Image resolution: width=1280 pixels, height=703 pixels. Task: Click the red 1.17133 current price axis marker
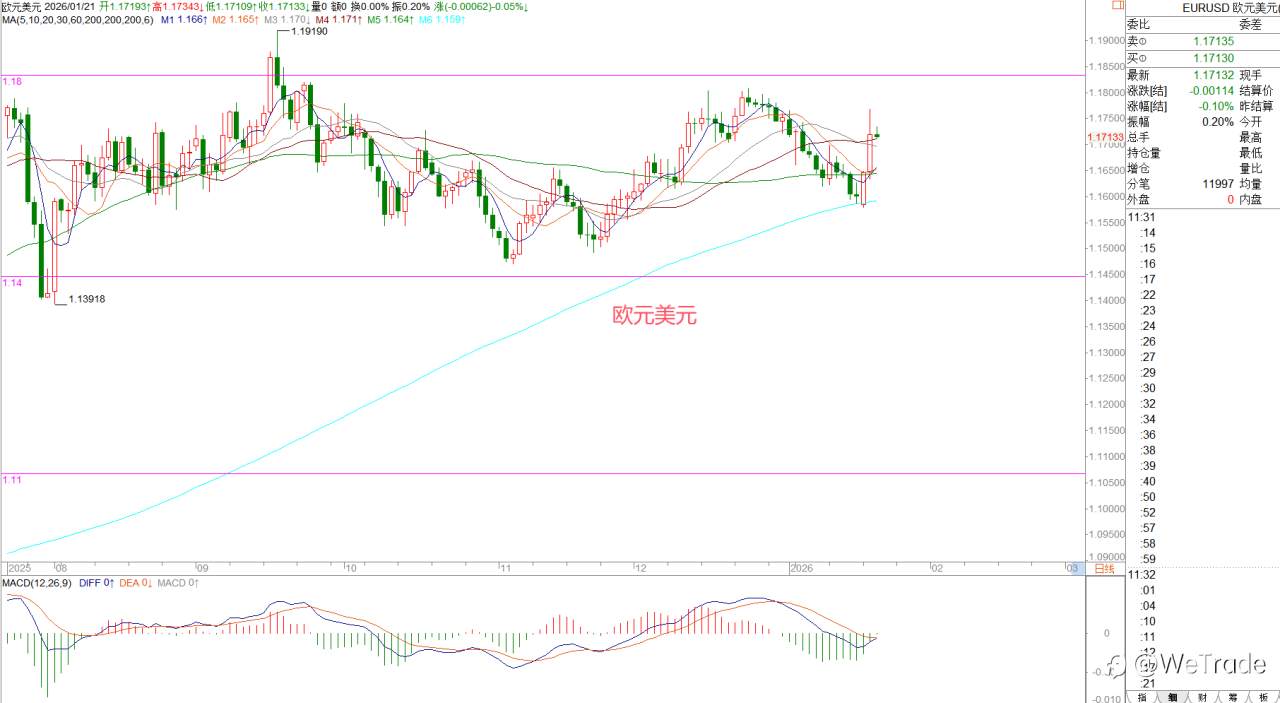click(x=1105, y=136)
